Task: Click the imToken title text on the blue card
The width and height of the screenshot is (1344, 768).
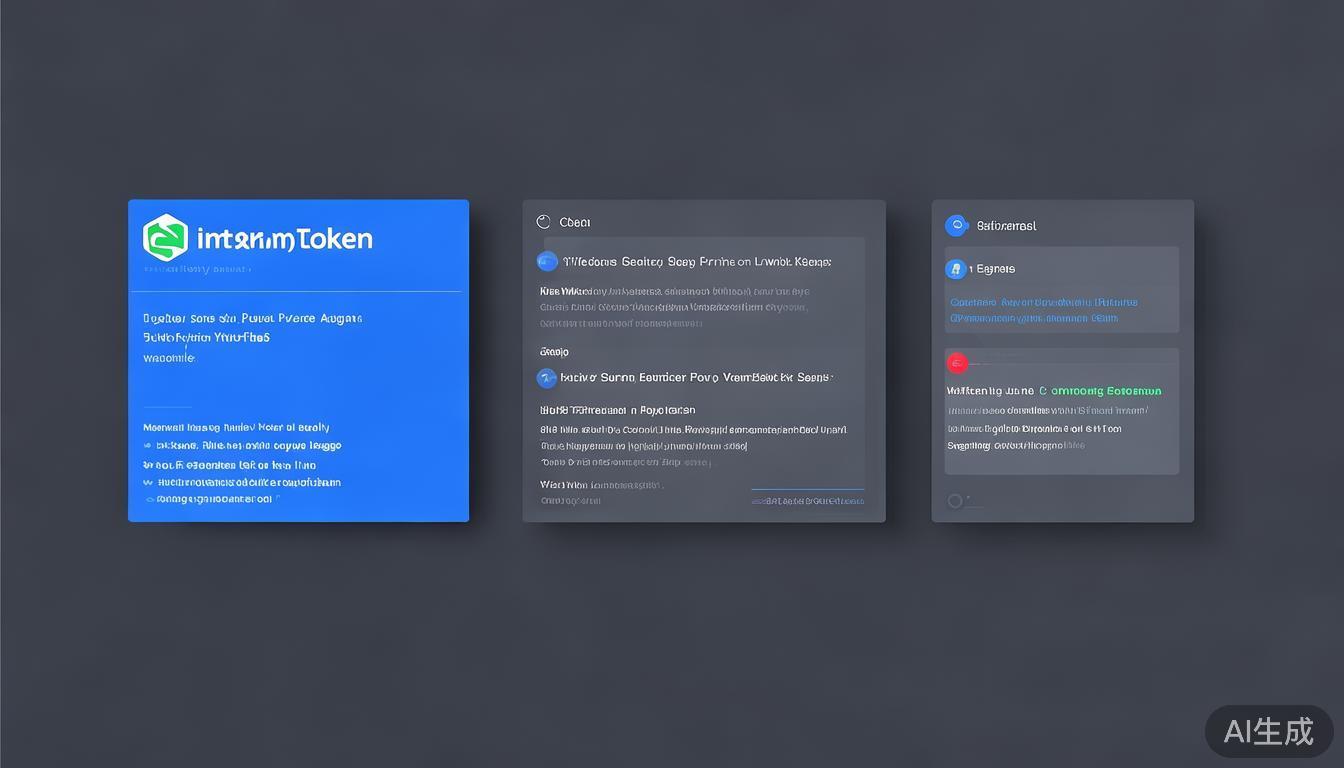Action: [x=284, y=239]
